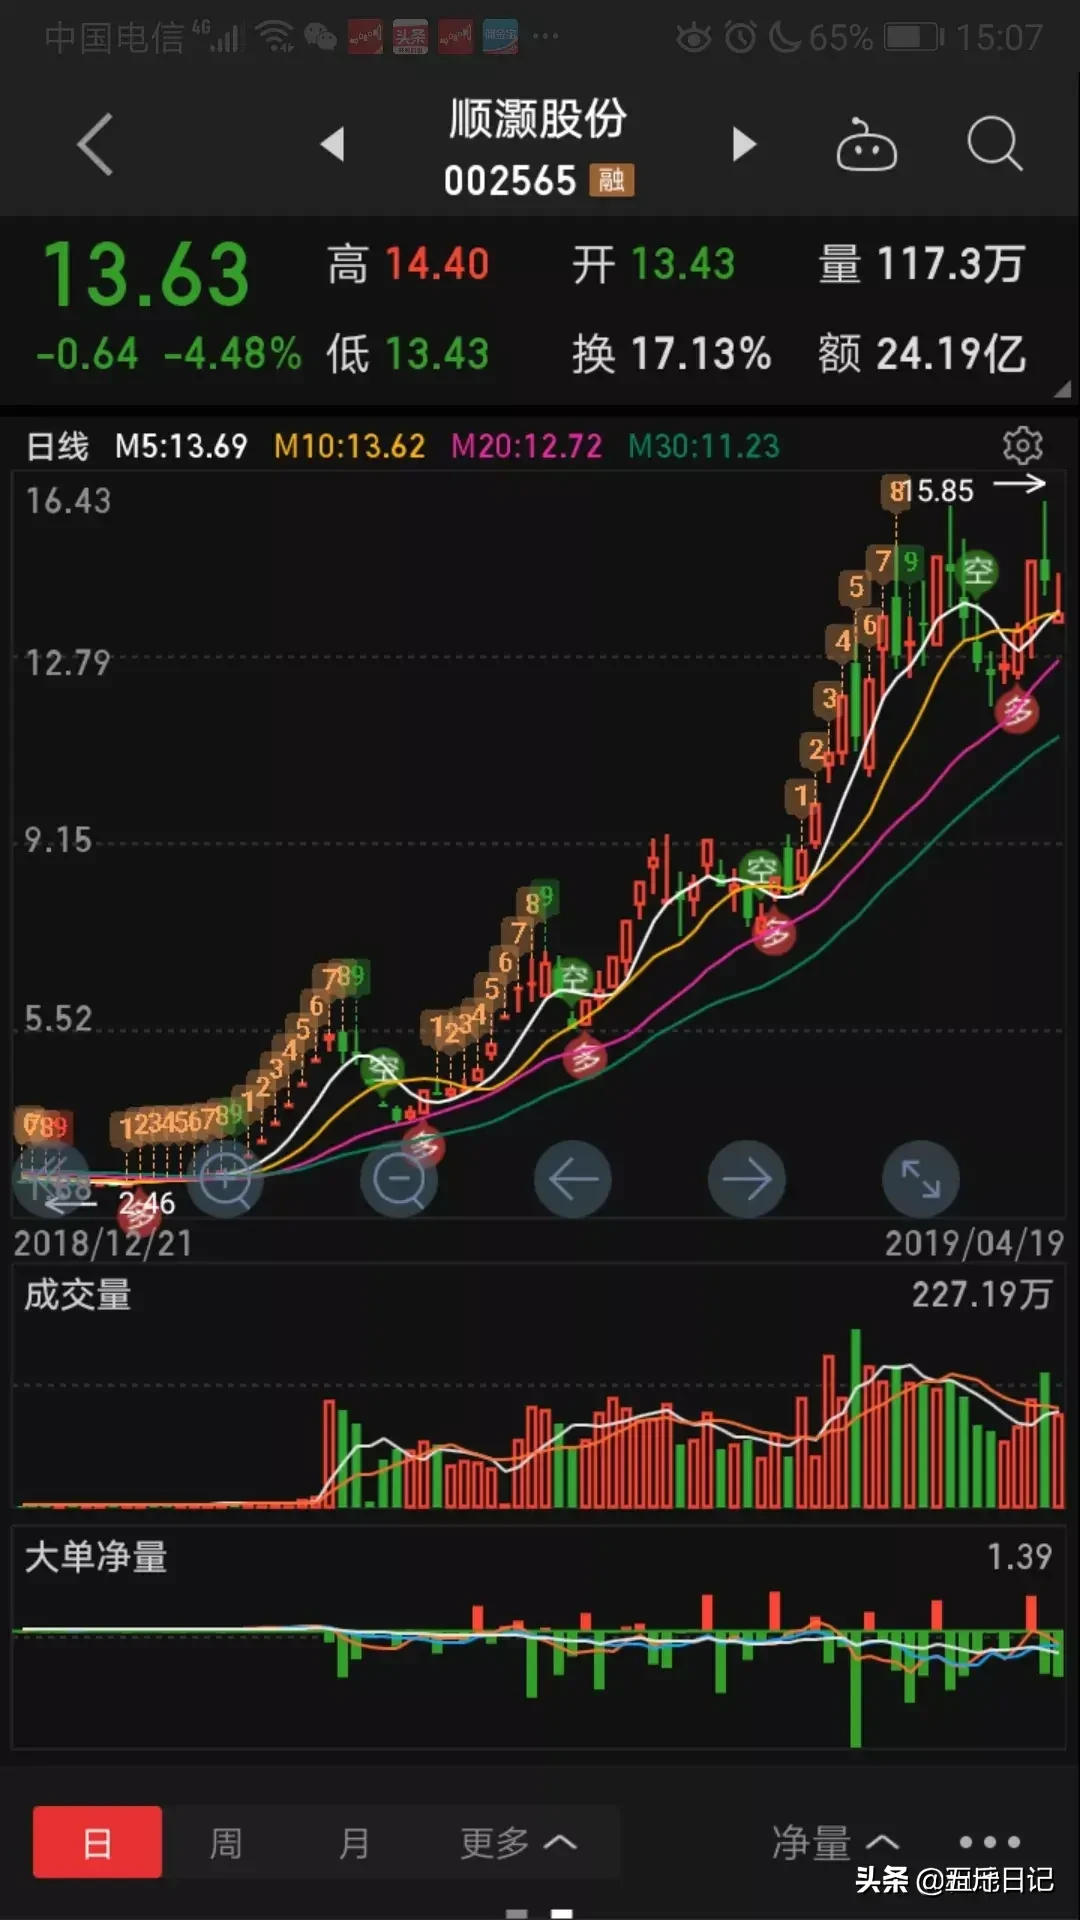Image resolution: width=1080 pixels, height=1920 pixels.
Task: Tap amount value 24.19亿
Action: [951, 354]
